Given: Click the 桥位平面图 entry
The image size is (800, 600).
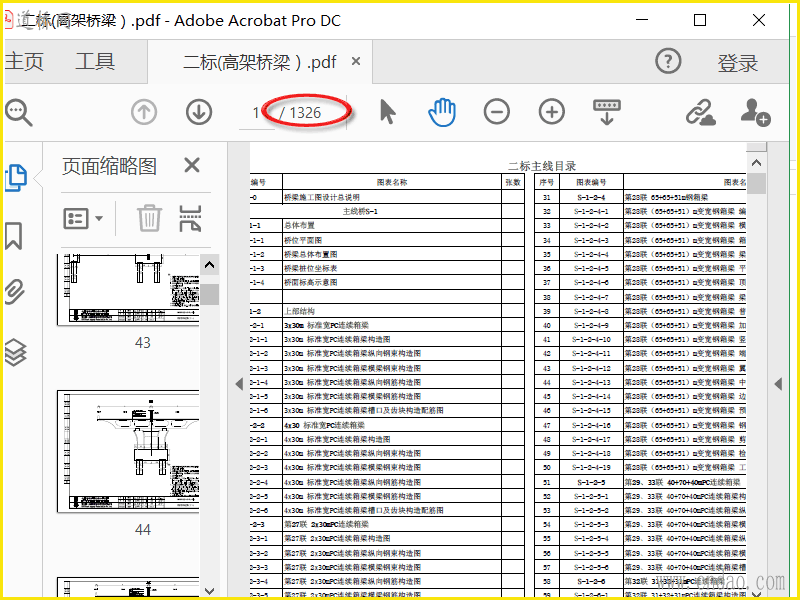Looking at the screenshot, I should point(303,240).
